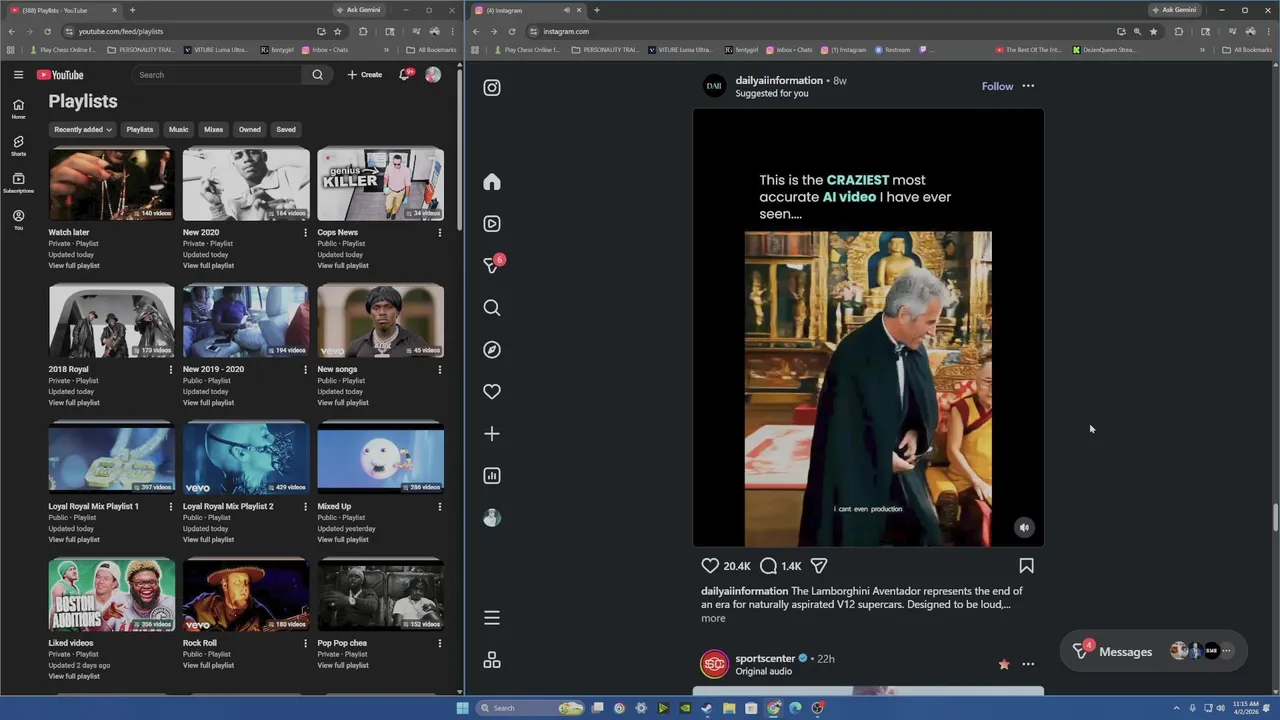Open Instagram Search icon
The width and height of the screenshot is (1280, 720).
click(492, 308)
